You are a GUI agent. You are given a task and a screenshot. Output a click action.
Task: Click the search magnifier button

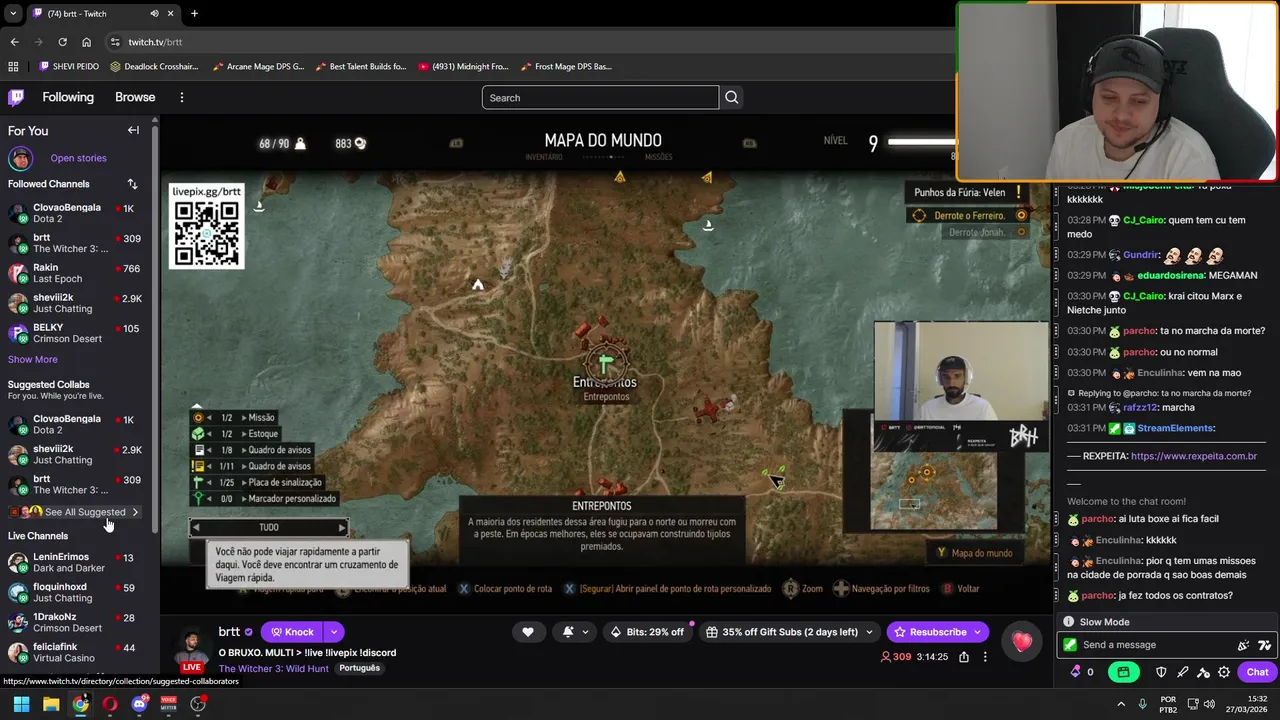(x=732, y=97)
